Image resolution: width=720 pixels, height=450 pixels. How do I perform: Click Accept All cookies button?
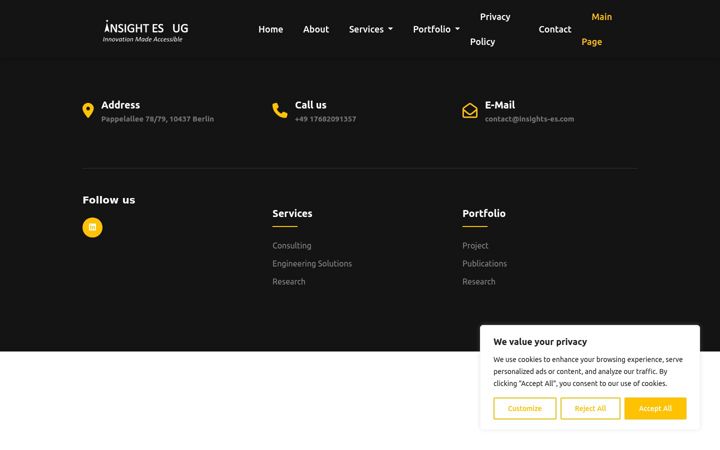click(655, 408)
